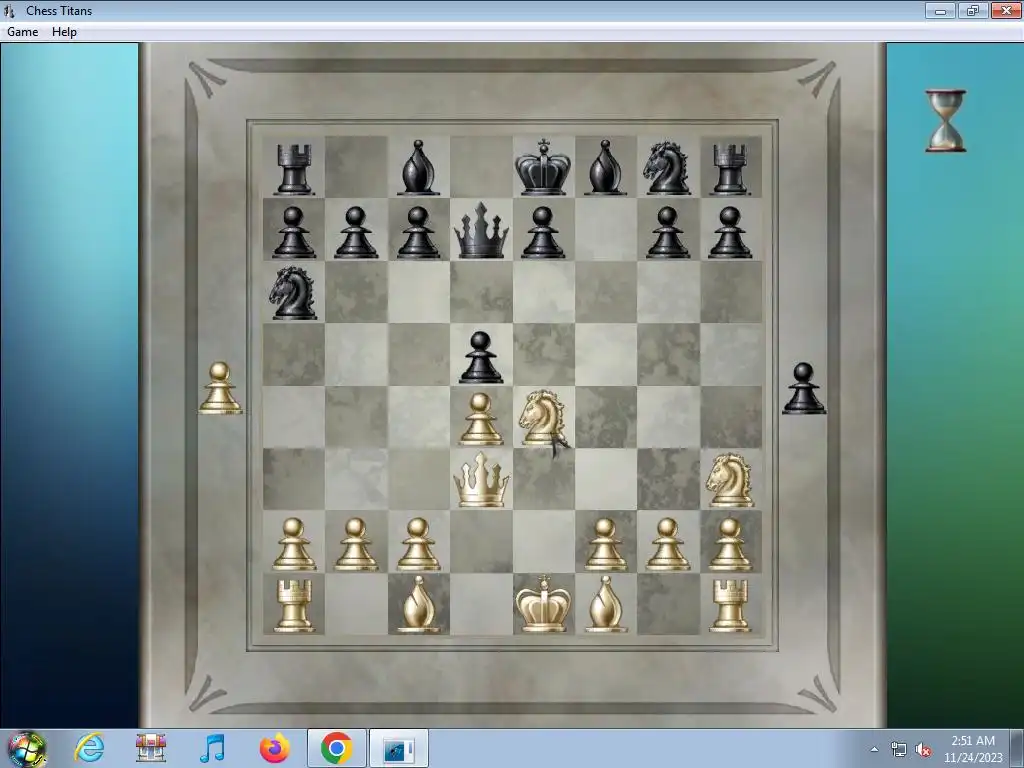Click the empty d8 square beside black king
The width and height of the screenshot is (1024, 768).
[x=481, y=167]
